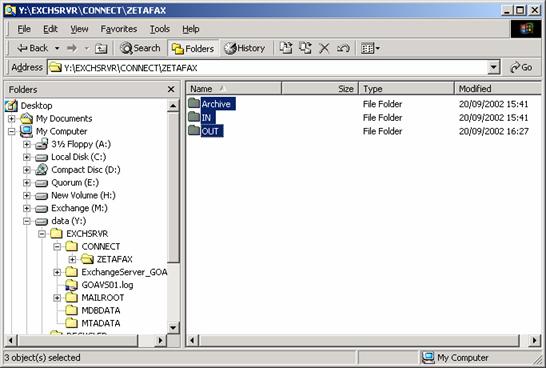Click file list horizontal scroll right arrow
Viewport: 546px width, 368px height.
pos(534,340)
